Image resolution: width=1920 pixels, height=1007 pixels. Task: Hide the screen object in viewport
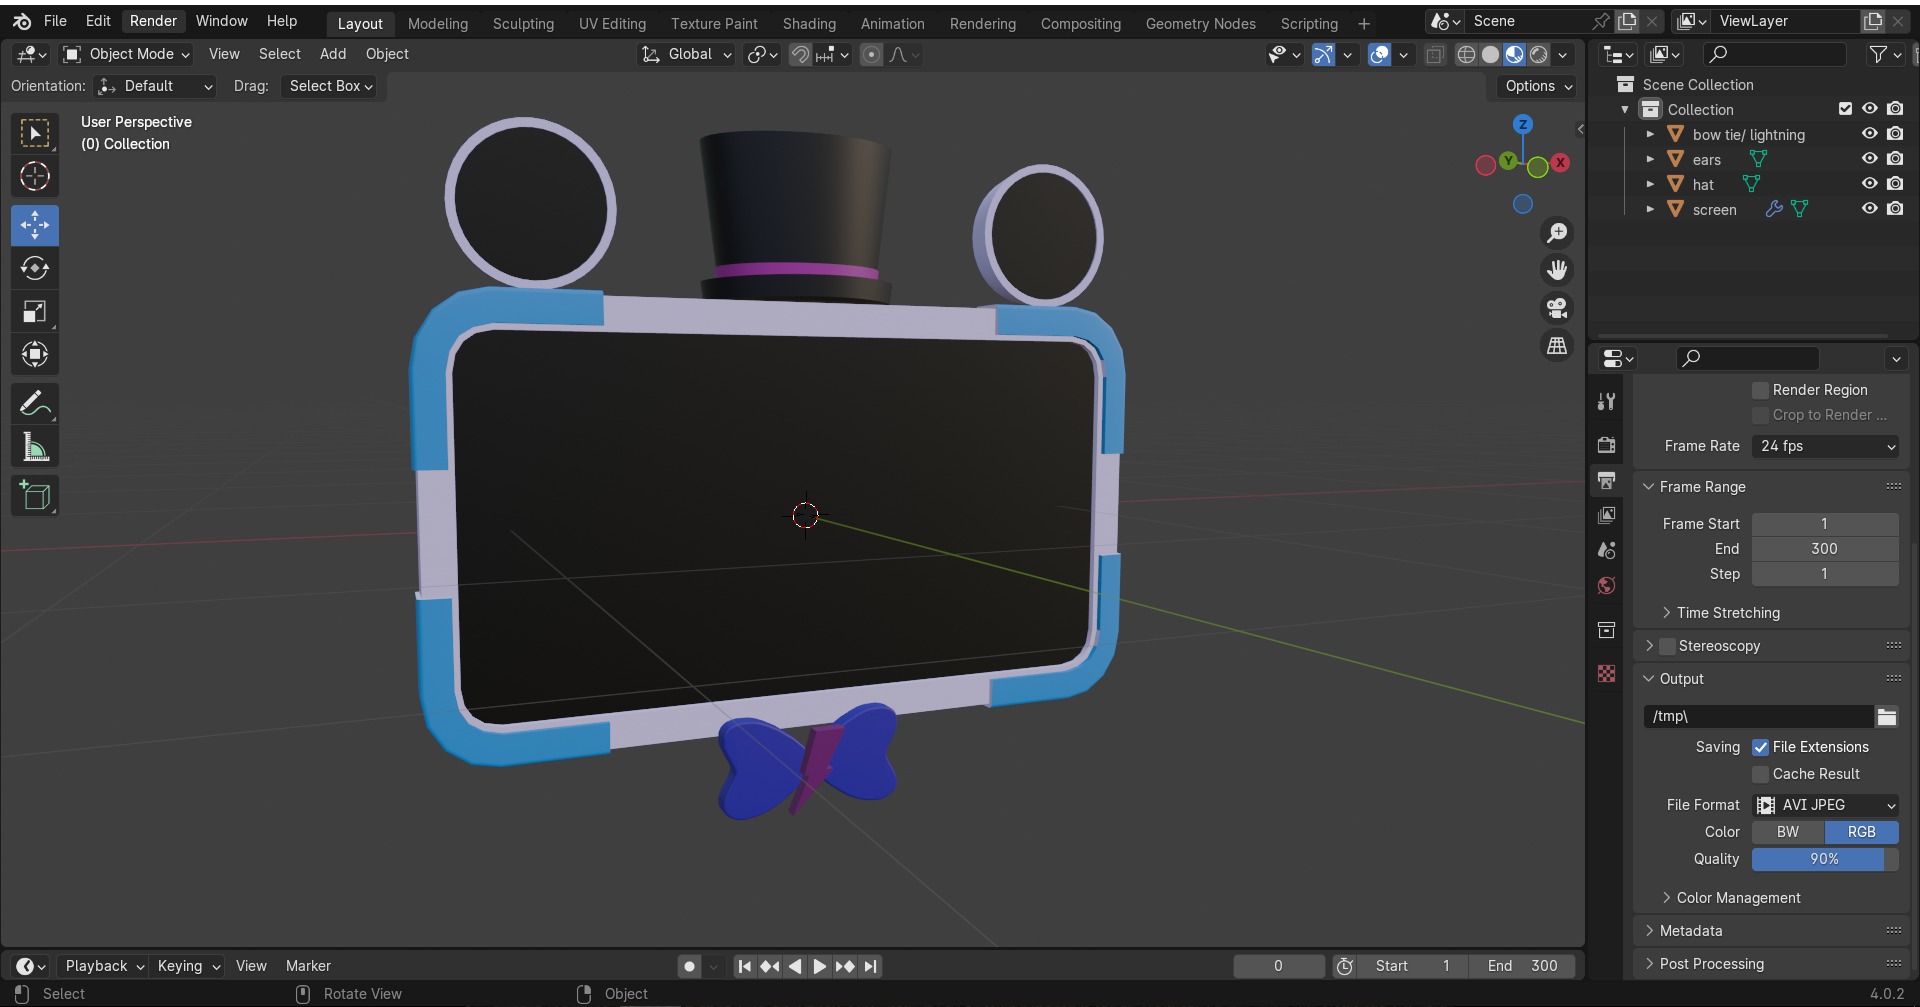point(1869,209)
